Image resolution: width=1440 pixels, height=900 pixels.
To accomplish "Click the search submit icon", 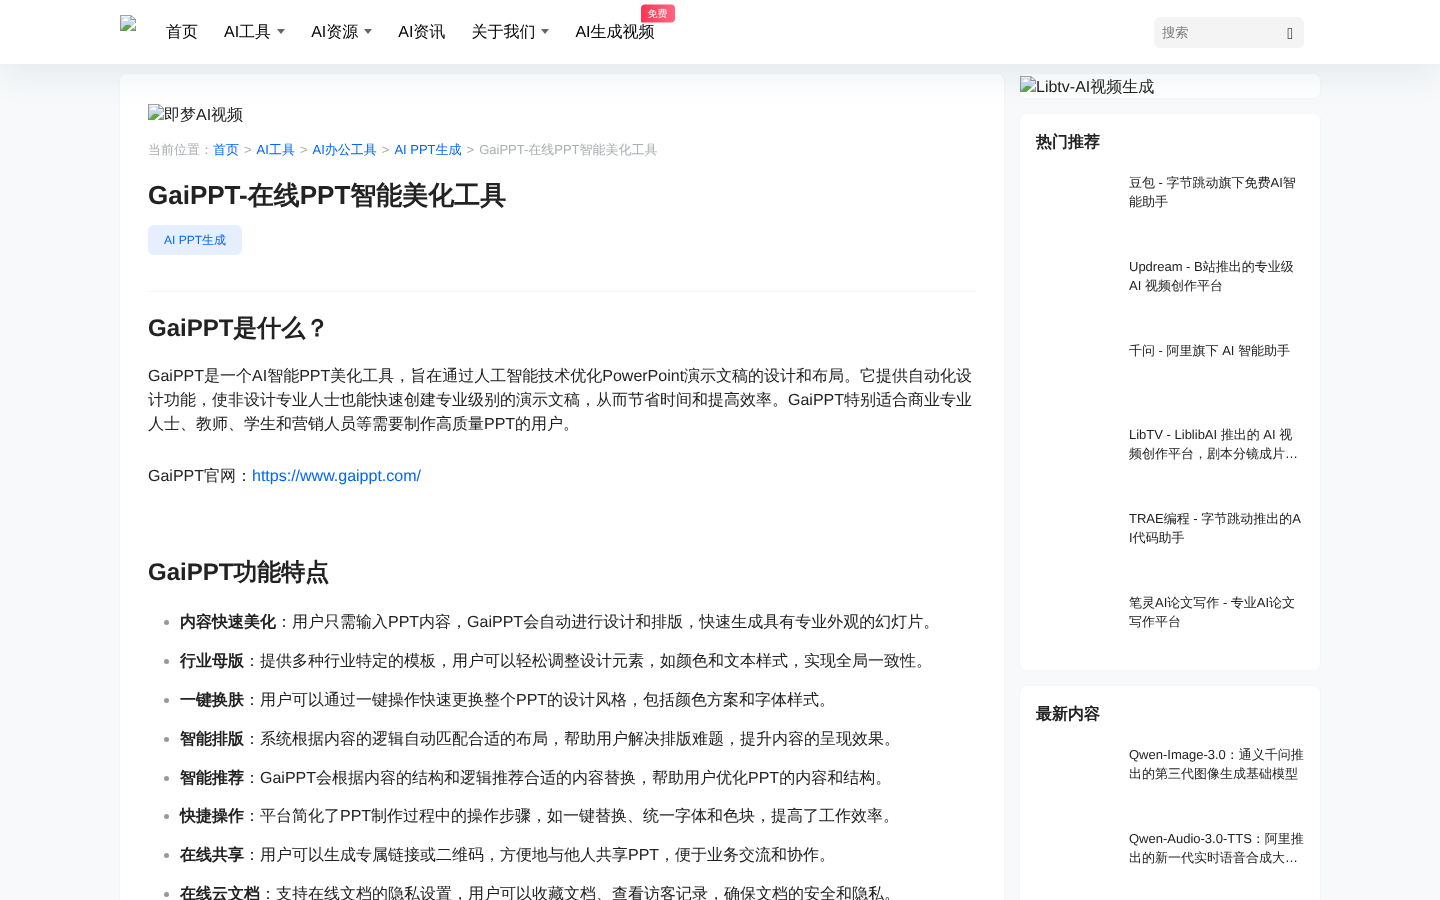I will 1290,33.
